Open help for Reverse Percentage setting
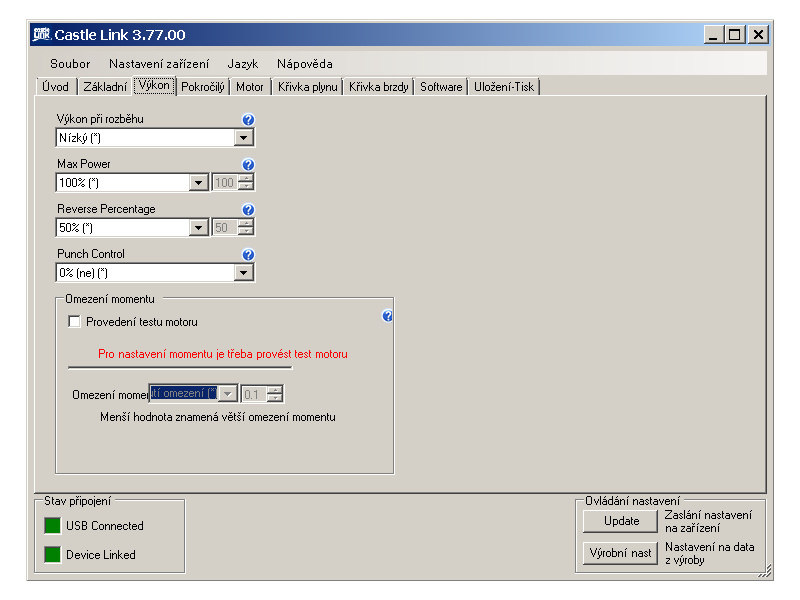 click(248, 210)
